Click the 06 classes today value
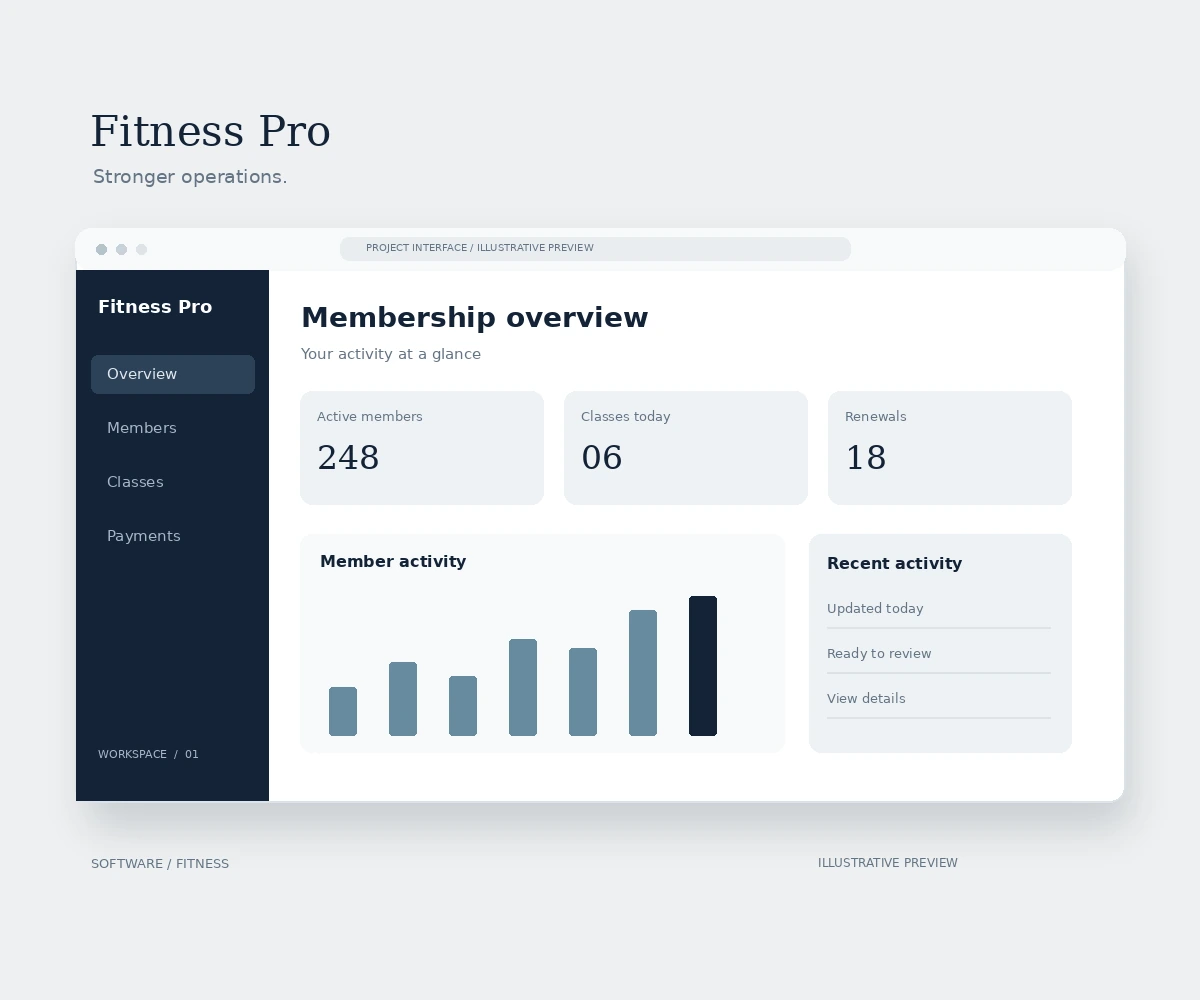Screen dimensions: 1200x1000 point(602,458)
